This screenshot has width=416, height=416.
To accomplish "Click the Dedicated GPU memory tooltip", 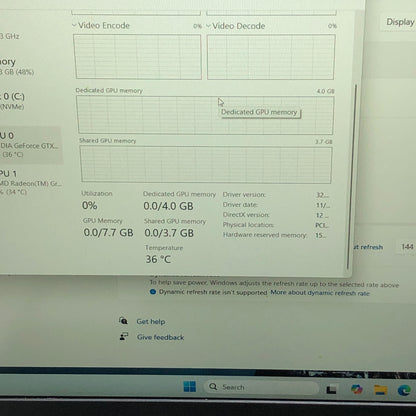I will (x=260, y=112).
